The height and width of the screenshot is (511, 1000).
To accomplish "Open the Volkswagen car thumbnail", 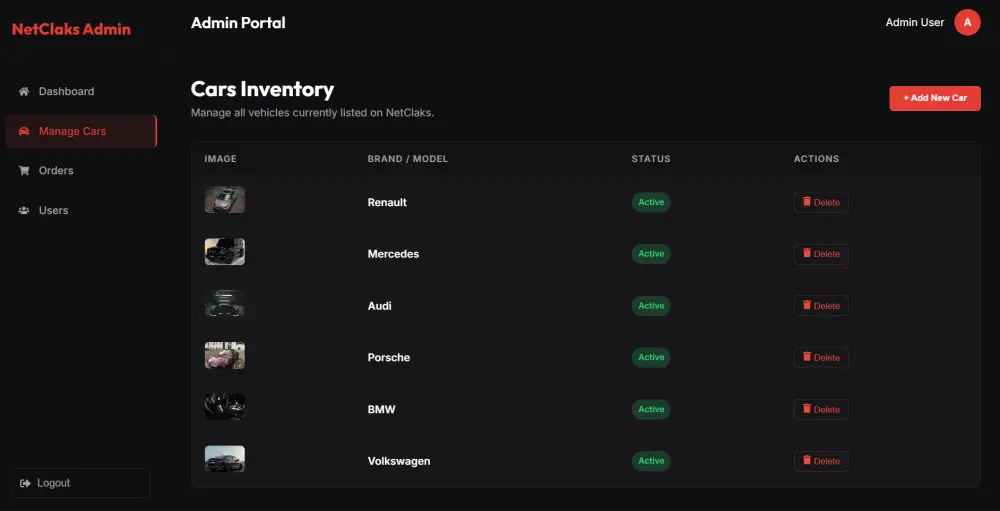I will coord(224,459).
